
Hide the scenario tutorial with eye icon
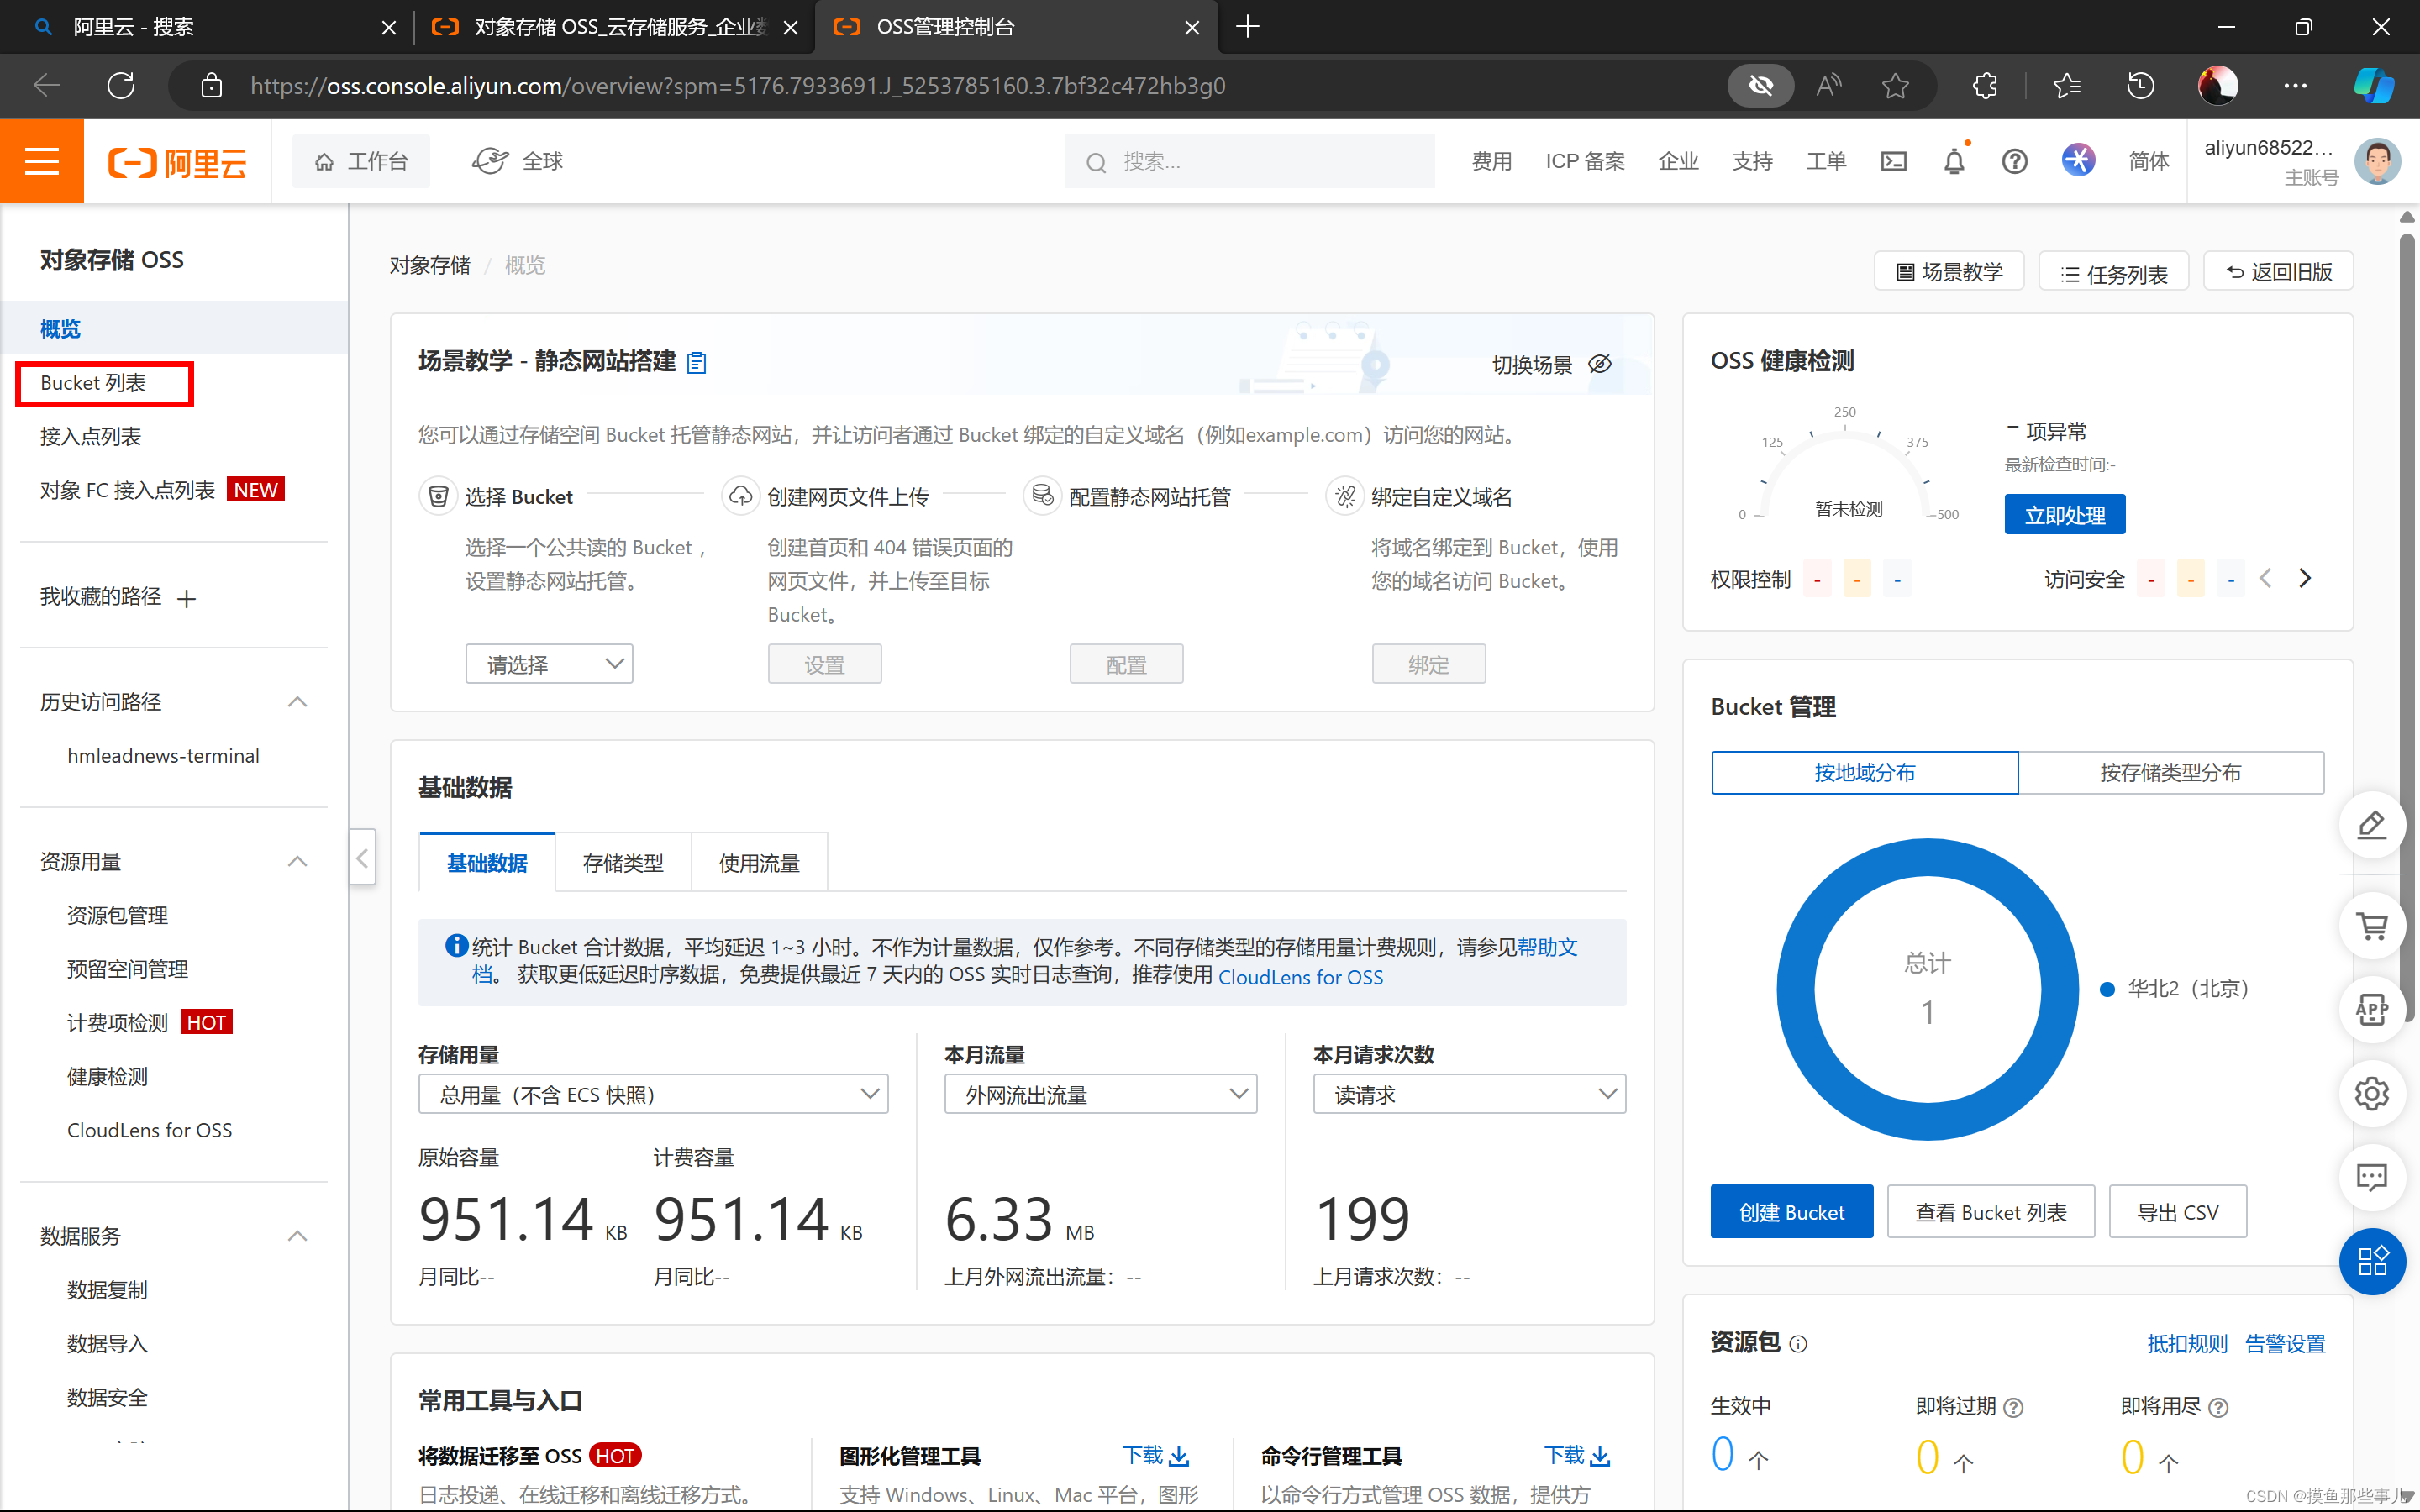click(1600, 364)
